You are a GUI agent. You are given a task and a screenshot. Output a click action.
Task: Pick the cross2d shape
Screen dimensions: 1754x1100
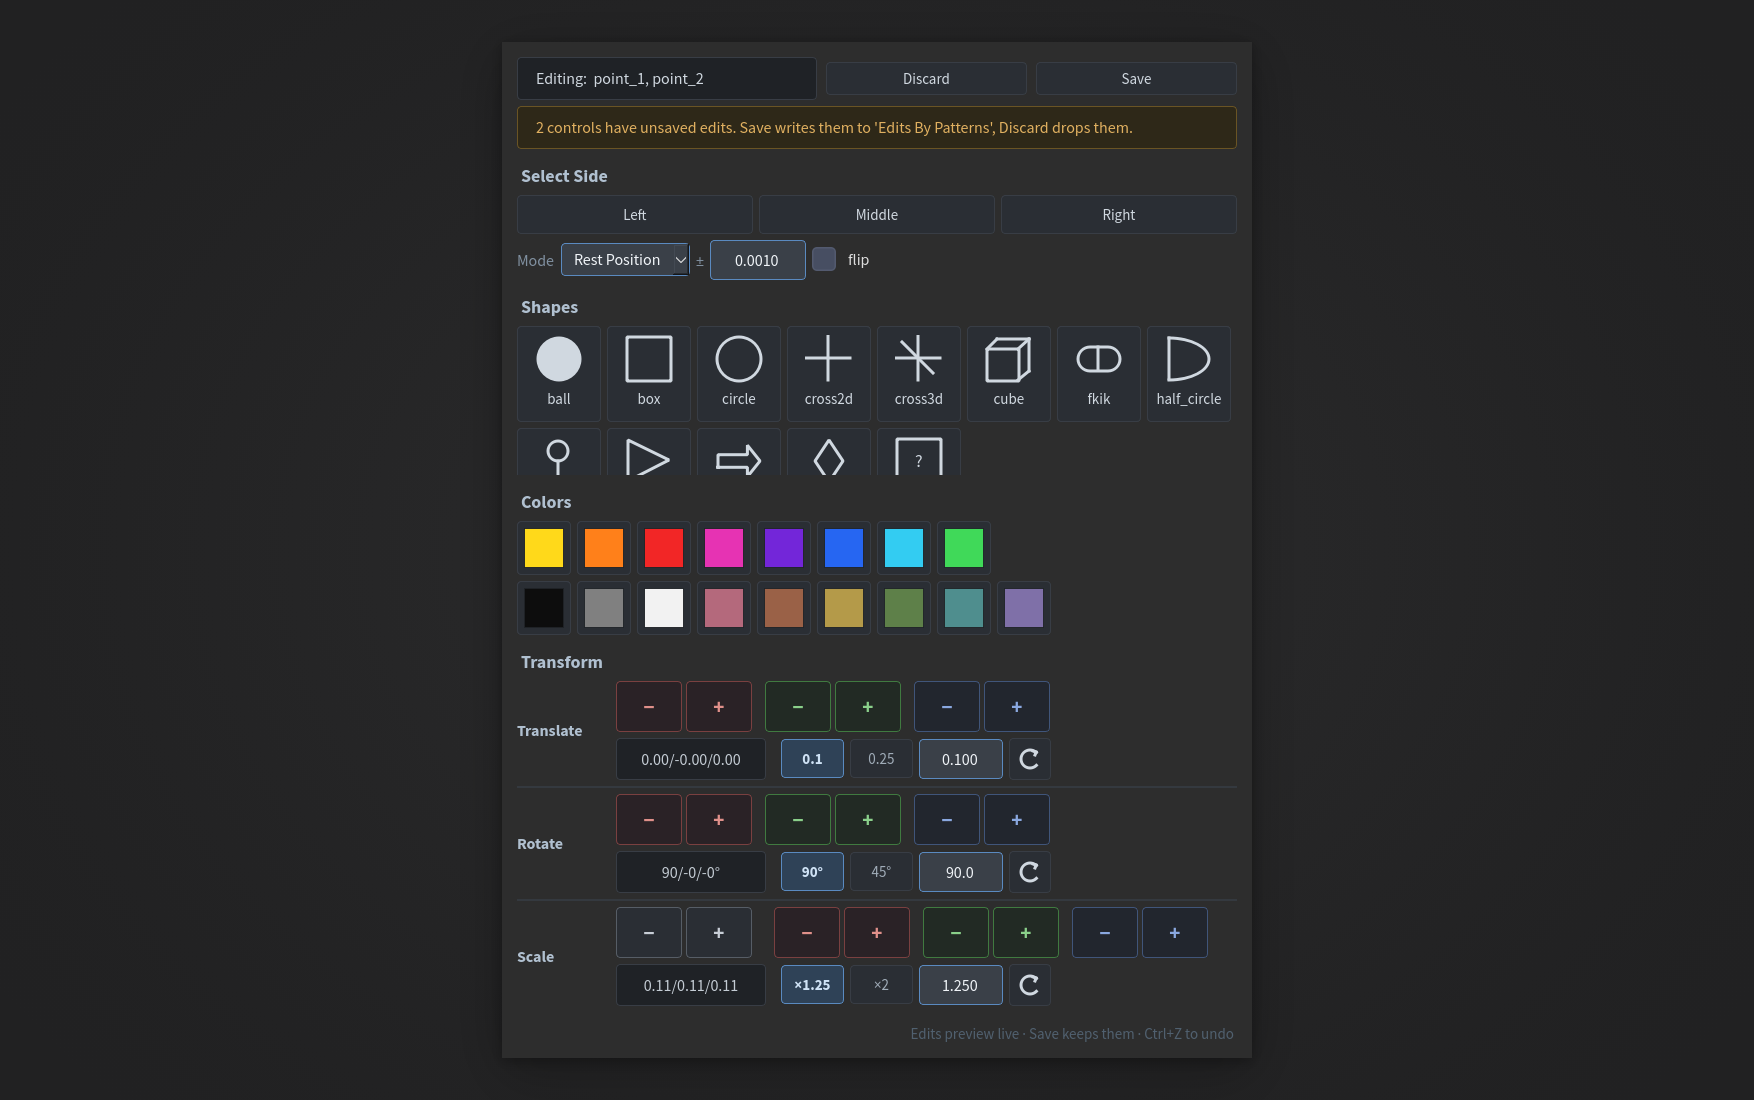(829, 373)
